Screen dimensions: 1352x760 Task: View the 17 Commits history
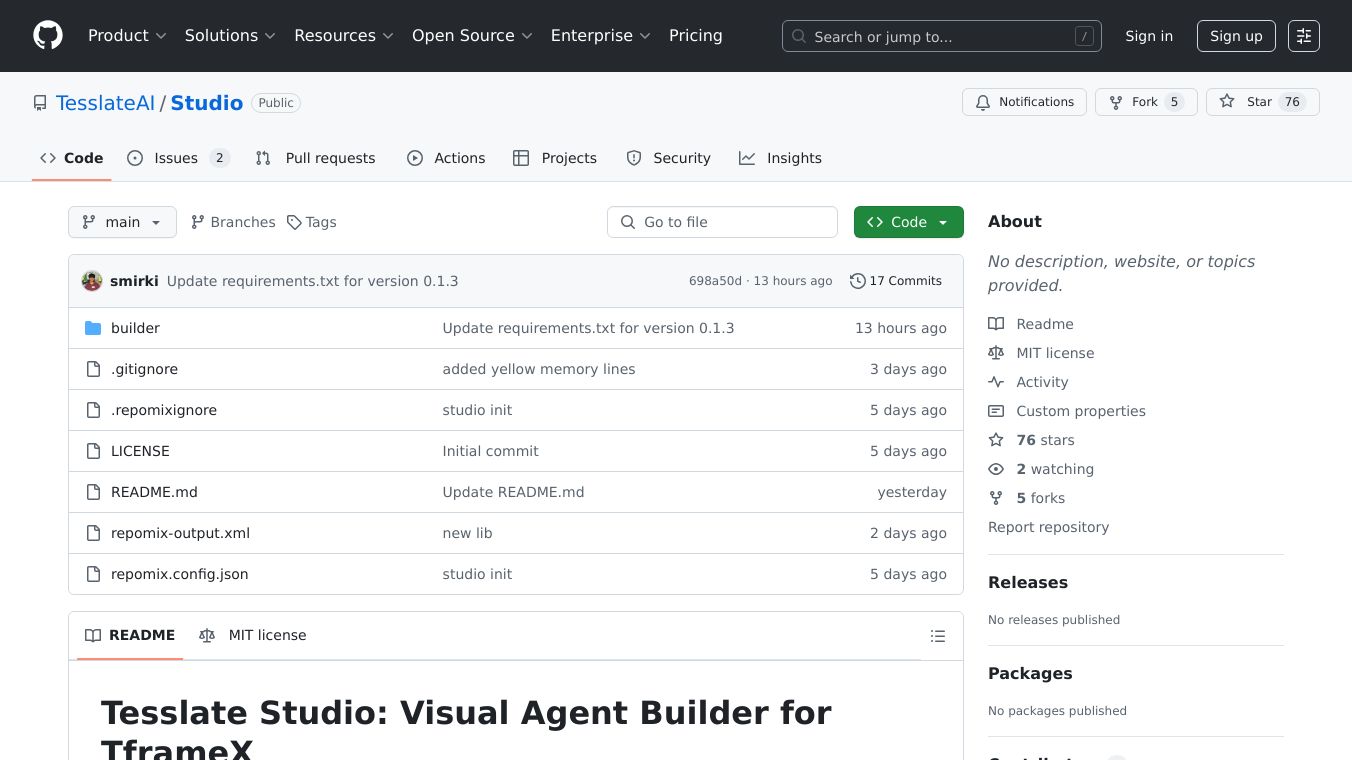click(896, 281)
